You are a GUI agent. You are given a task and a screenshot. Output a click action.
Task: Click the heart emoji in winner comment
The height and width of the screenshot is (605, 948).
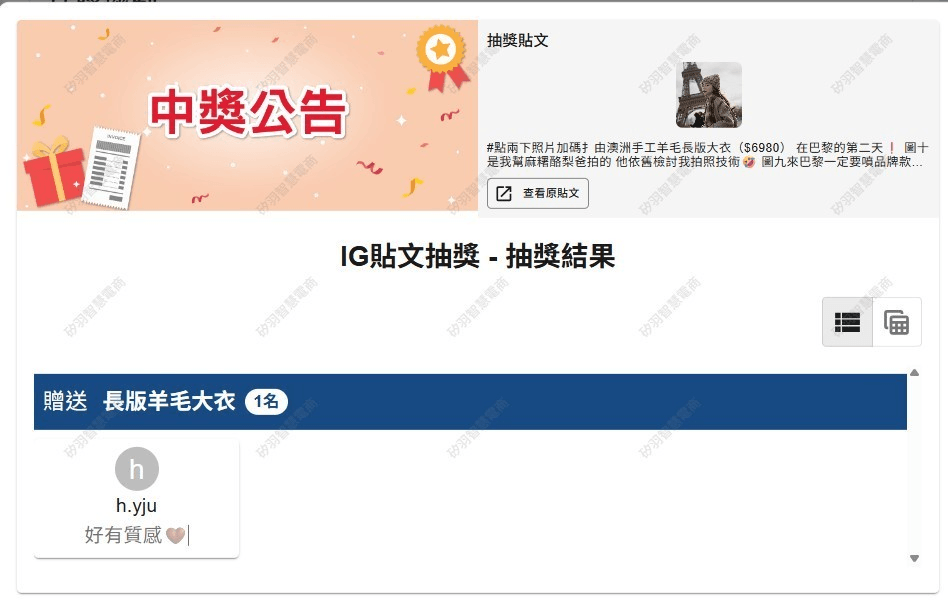(x=175, y=535)
